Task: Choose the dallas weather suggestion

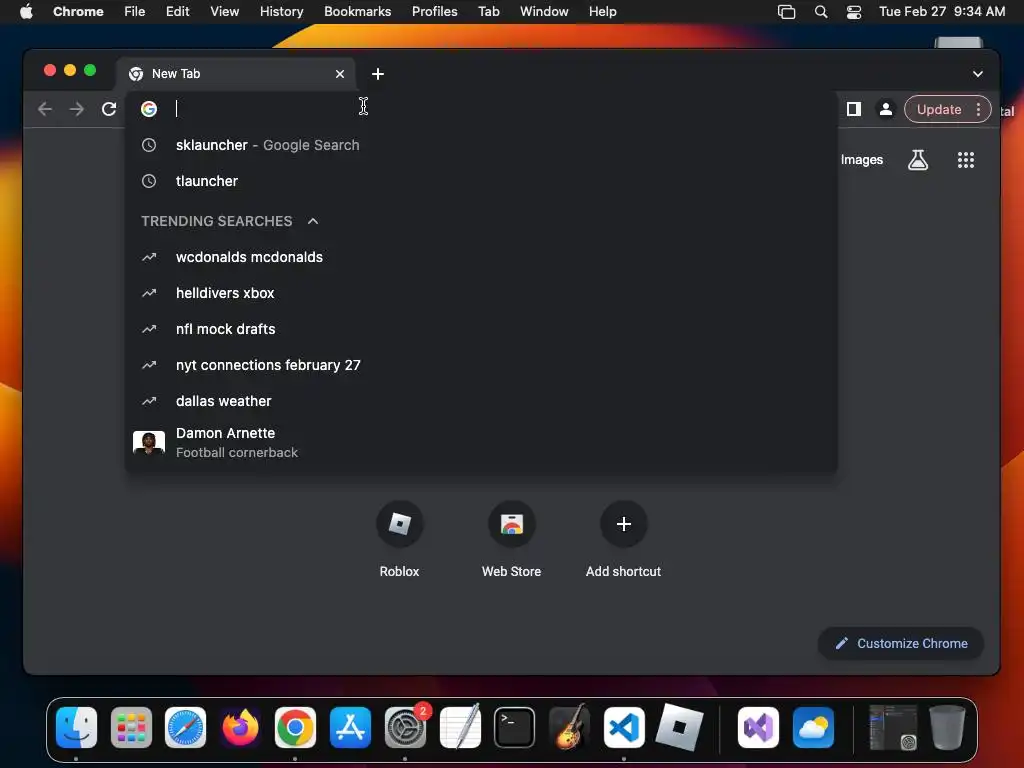Action: [x=481, y=401]
